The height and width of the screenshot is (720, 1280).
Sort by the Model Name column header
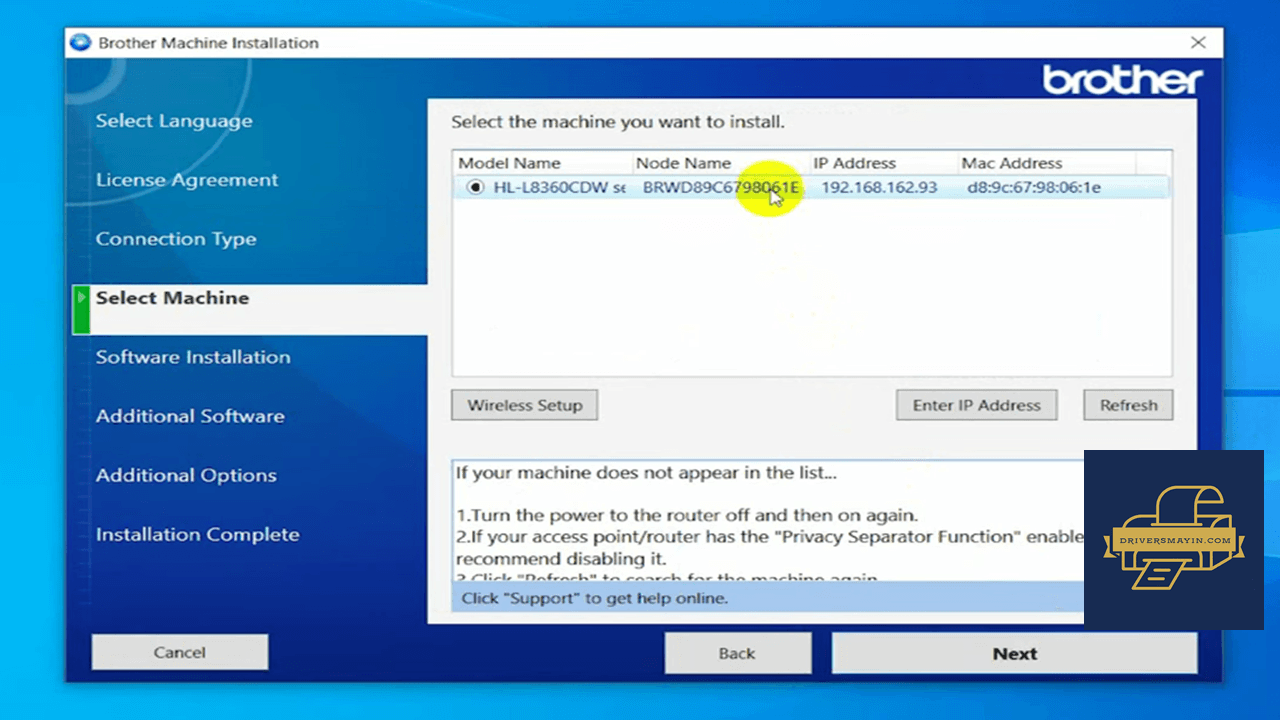(509, 163)
